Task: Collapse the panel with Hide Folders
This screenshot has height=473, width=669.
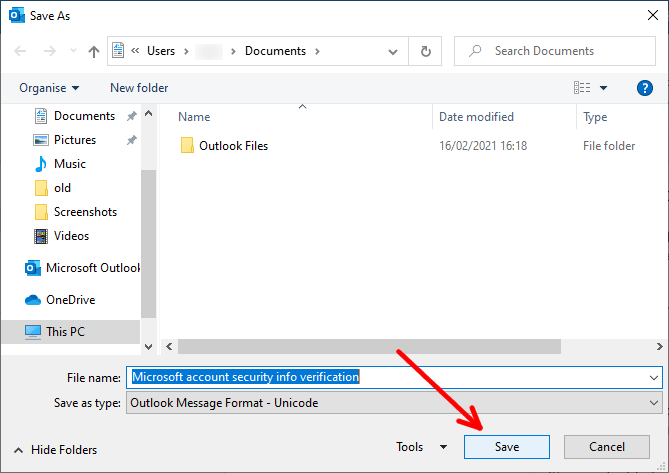Action: point(56,450)
